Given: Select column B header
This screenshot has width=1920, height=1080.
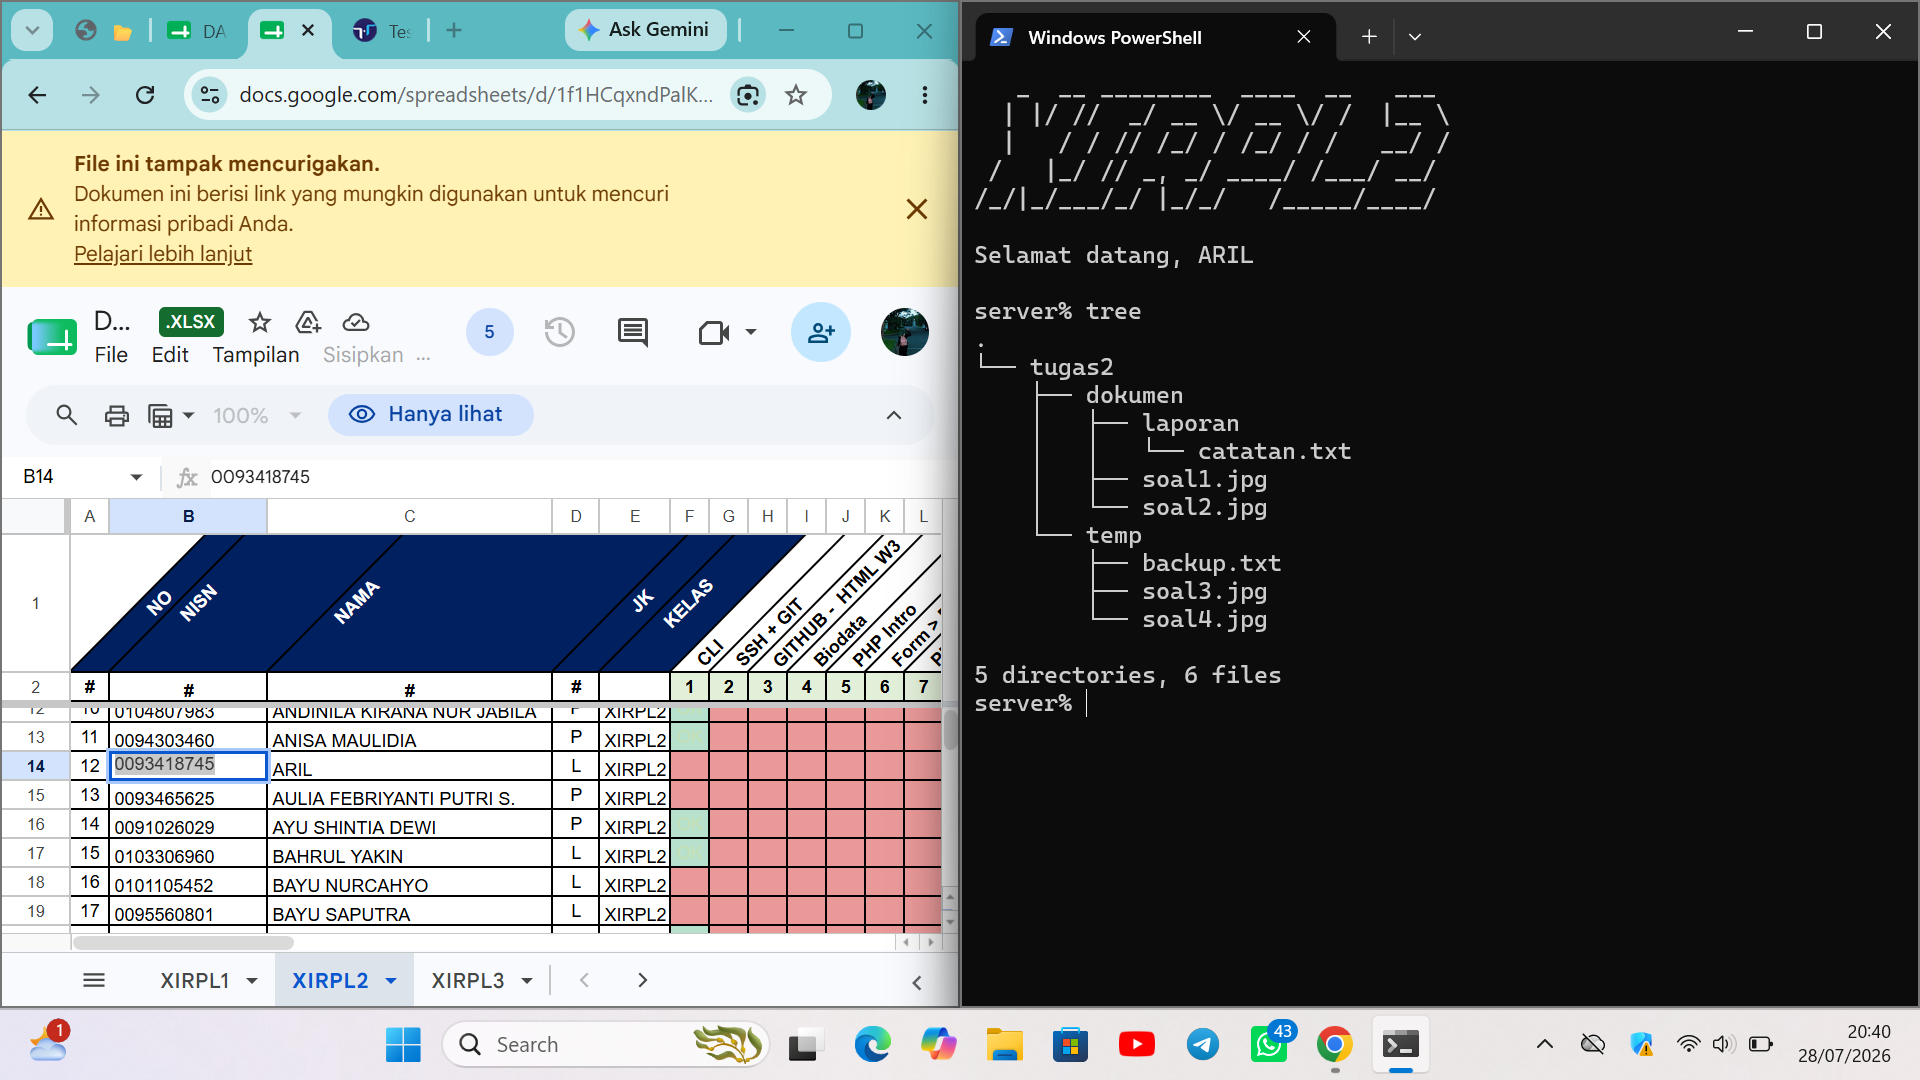Looking at the screenshot, I should 188,516.
